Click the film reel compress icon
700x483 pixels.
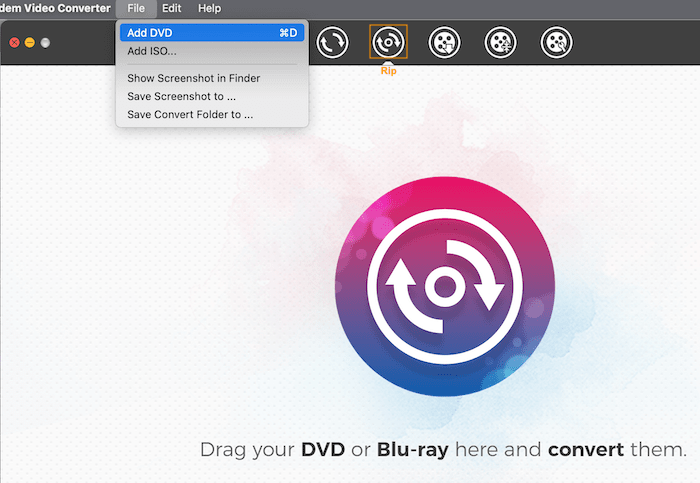tap(500, 42)
